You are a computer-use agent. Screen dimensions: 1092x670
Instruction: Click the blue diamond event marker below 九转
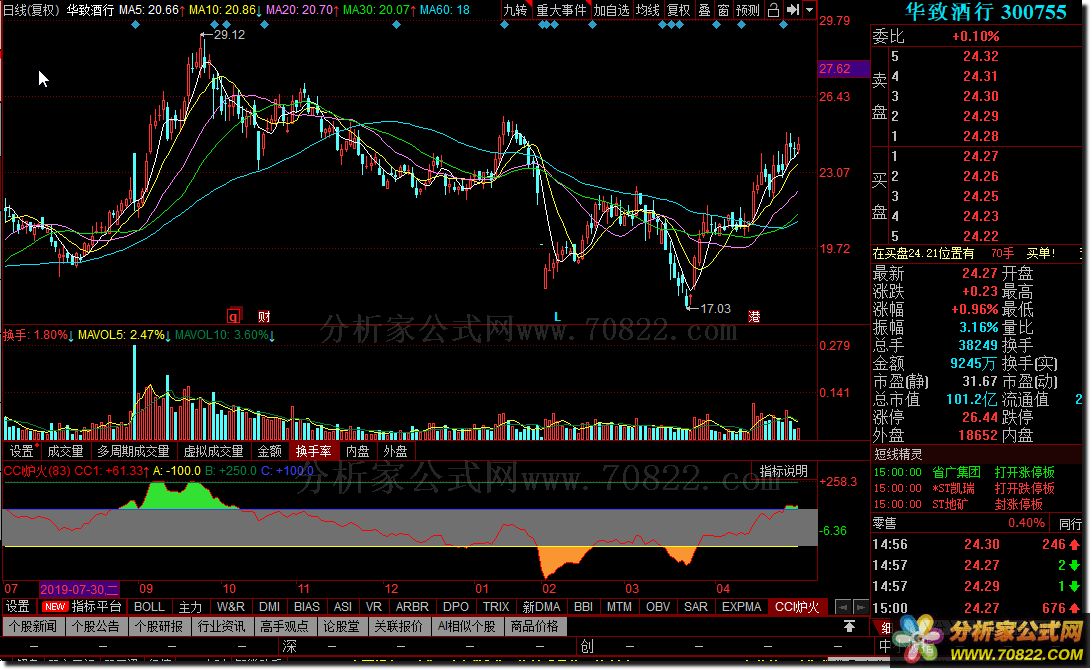pyautogui.click(x=504, y=25)
